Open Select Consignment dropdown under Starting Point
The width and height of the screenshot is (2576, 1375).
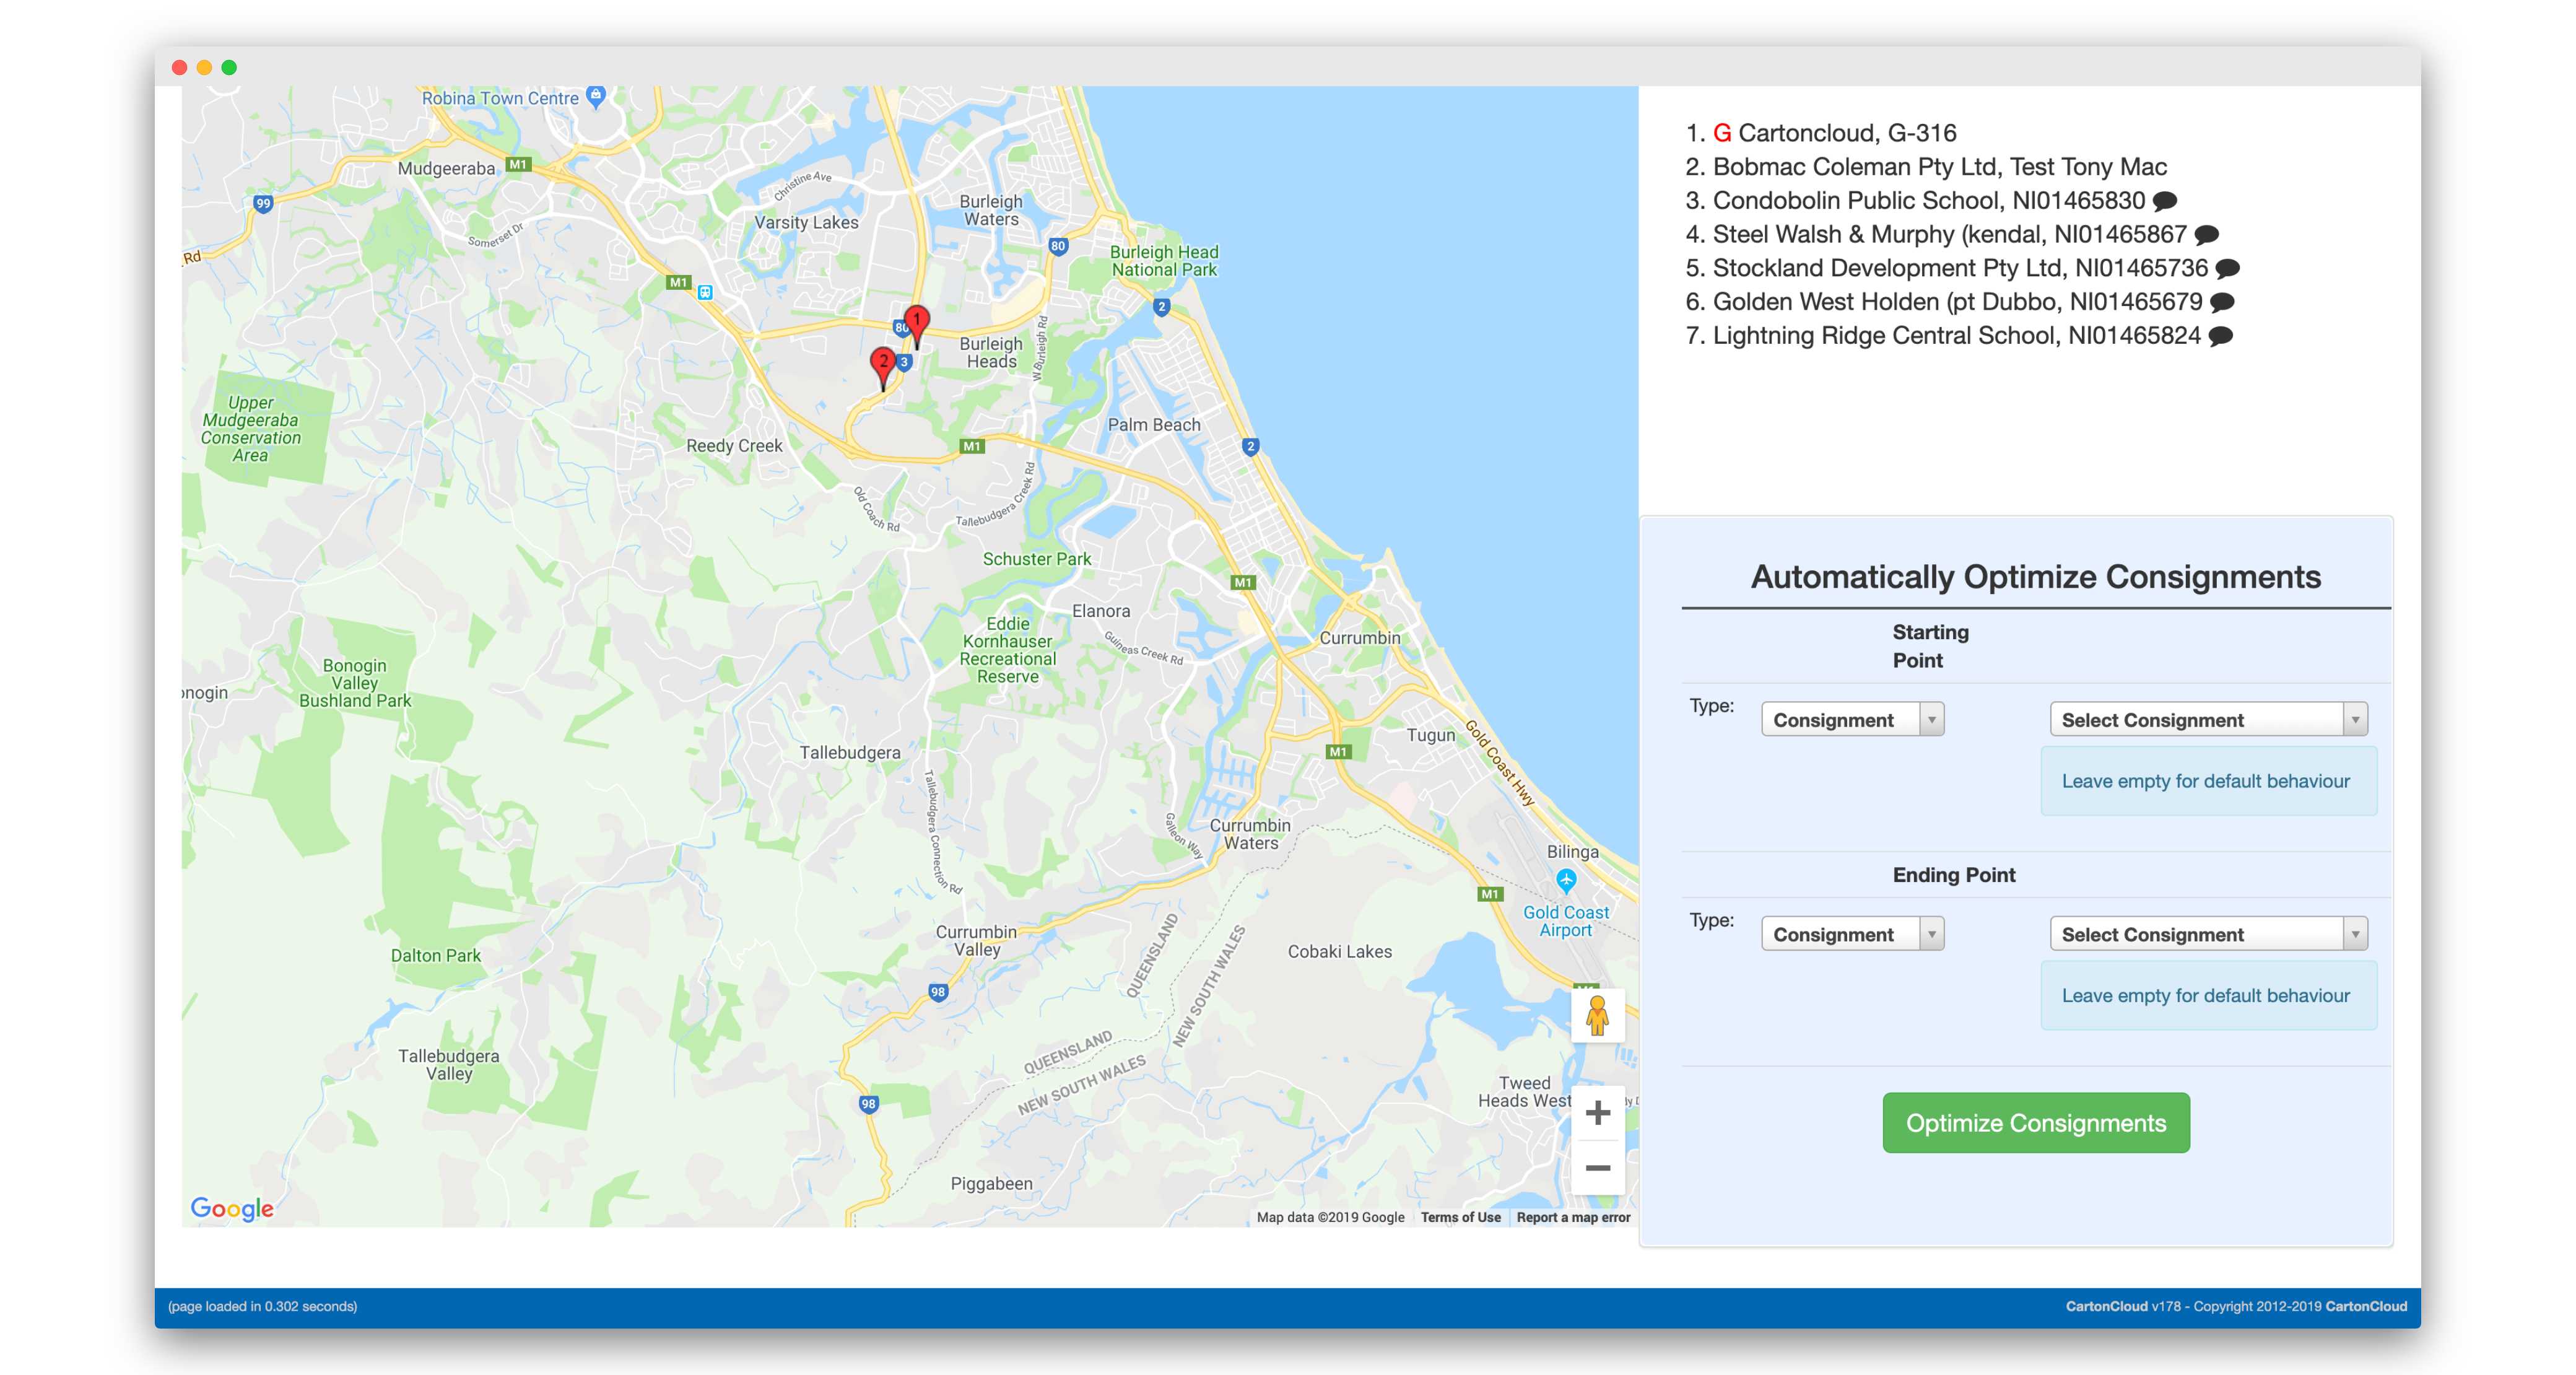(x=2208, y=719)
